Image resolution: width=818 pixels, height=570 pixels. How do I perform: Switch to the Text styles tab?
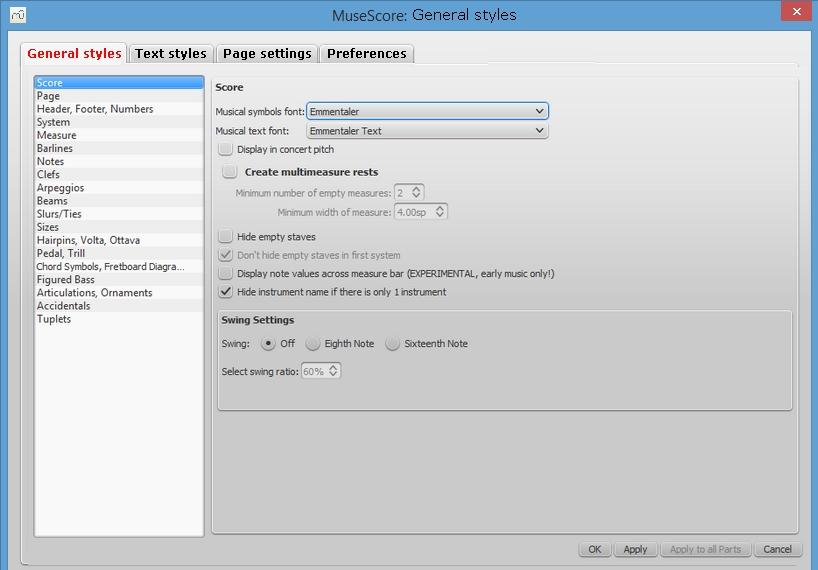pyautogui.click(x=171, y=54)
